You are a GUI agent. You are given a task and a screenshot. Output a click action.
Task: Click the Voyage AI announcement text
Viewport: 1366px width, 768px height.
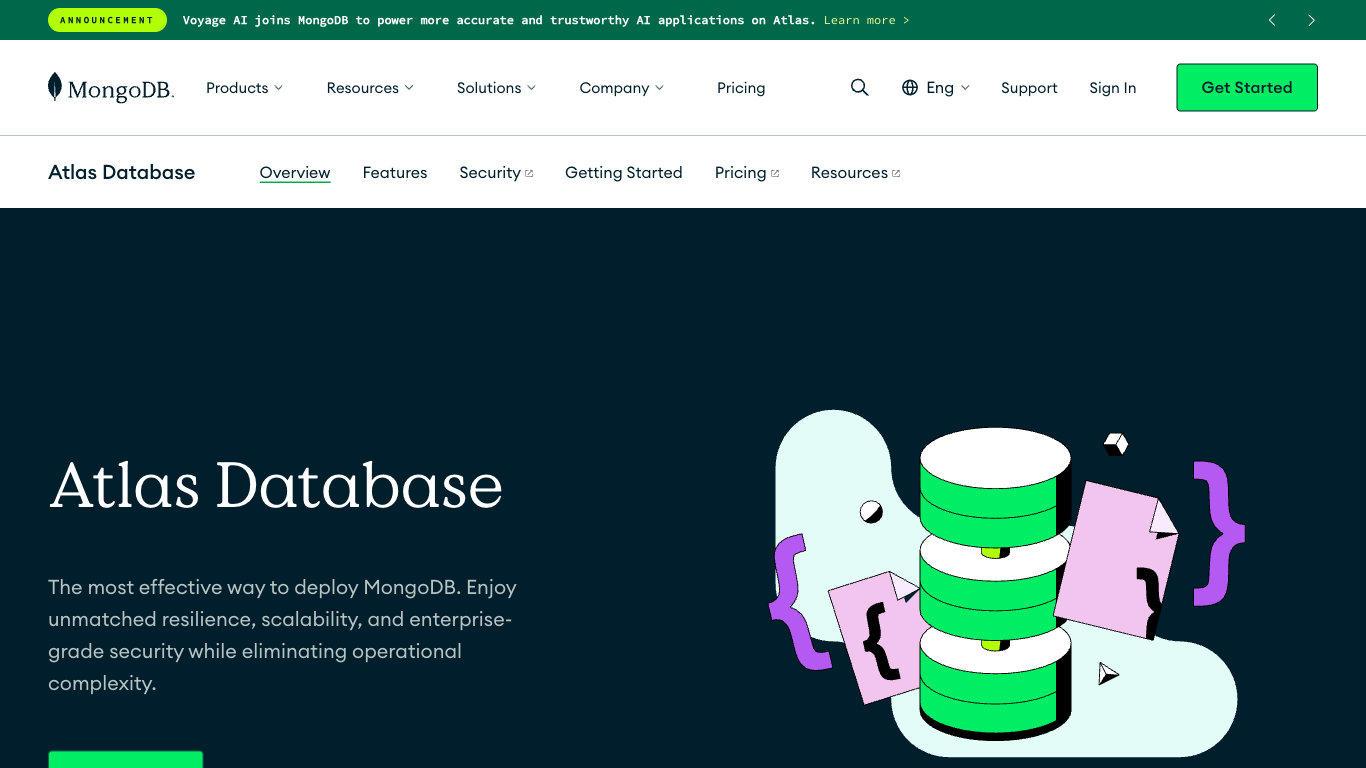click(499, 20)
